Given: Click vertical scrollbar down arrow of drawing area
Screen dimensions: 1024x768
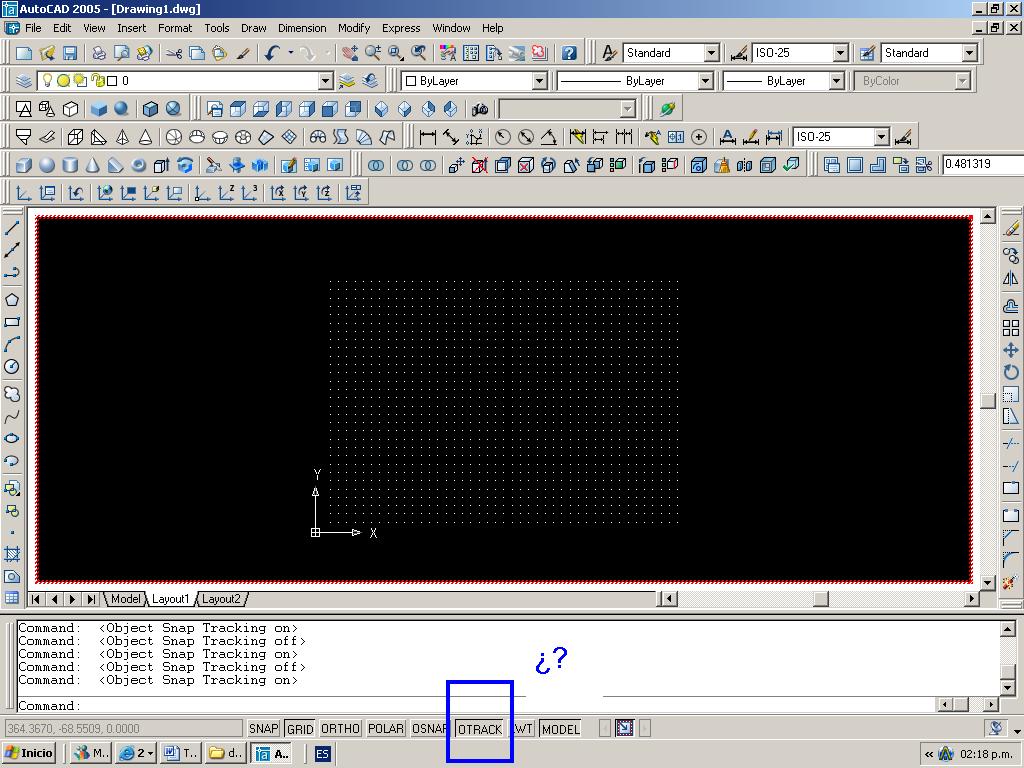Looking at the screenshot, I should [x=987, y=582].
